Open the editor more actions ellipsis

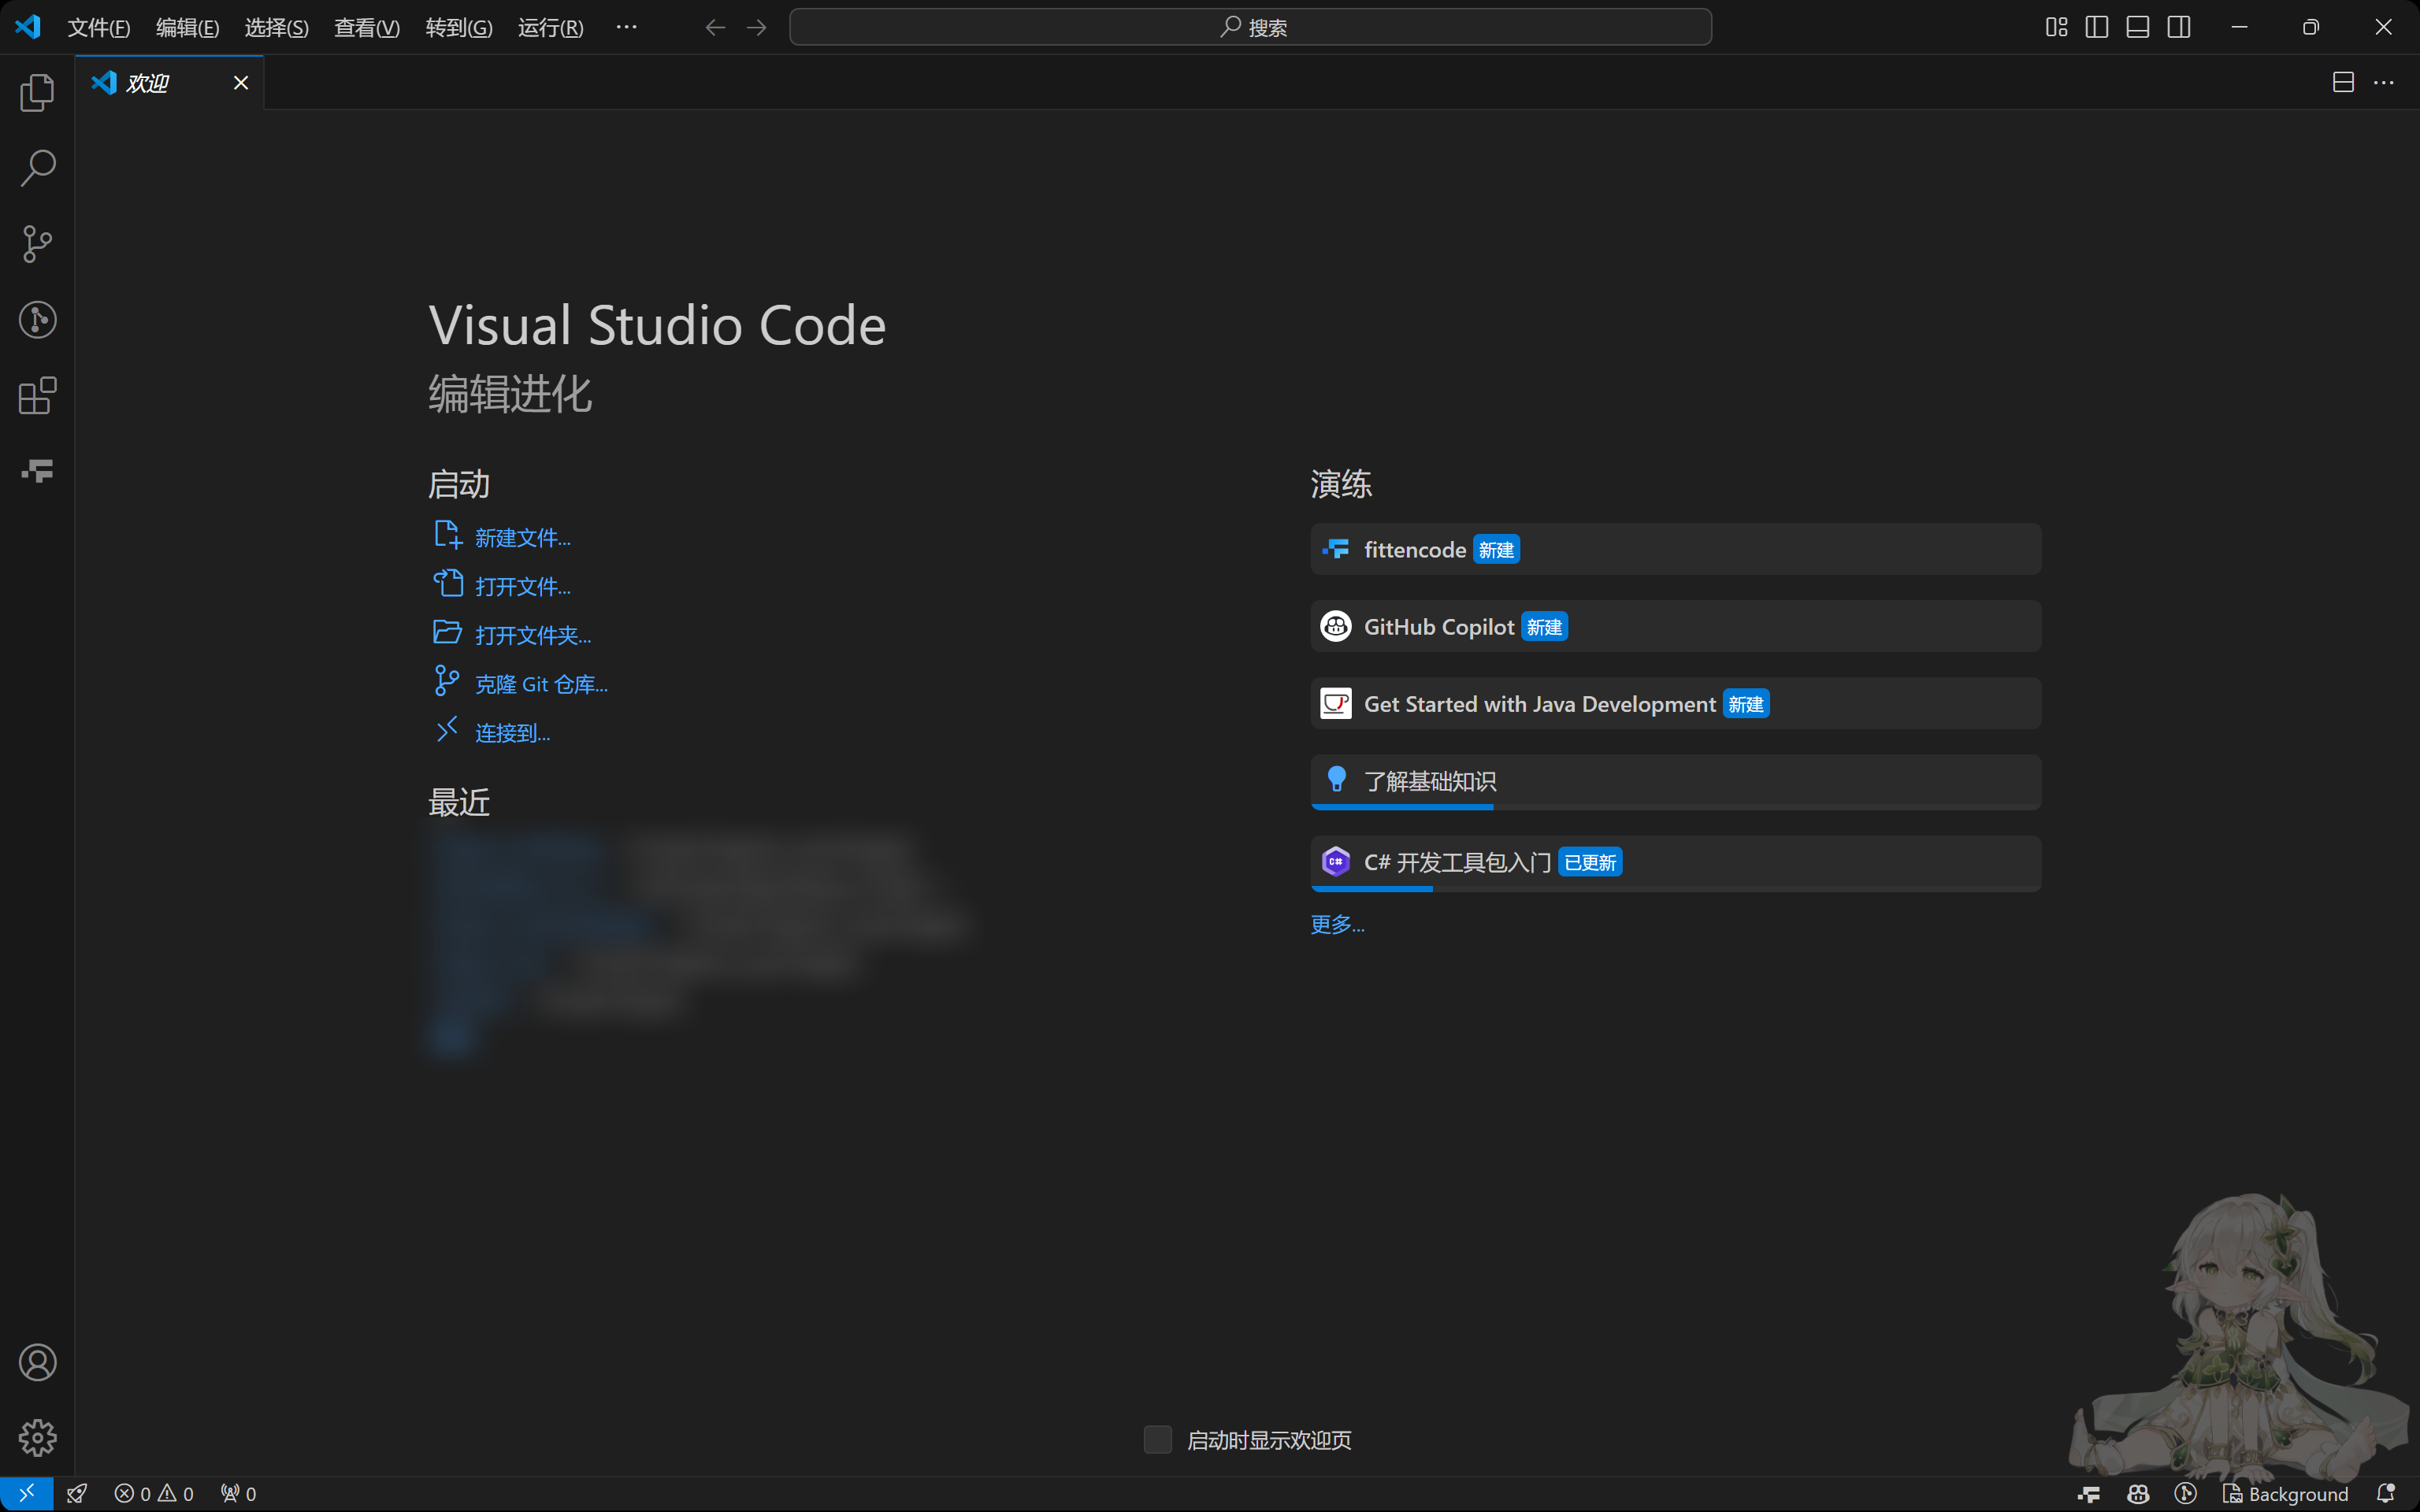pyautogui.click(x=2384, y=82)
